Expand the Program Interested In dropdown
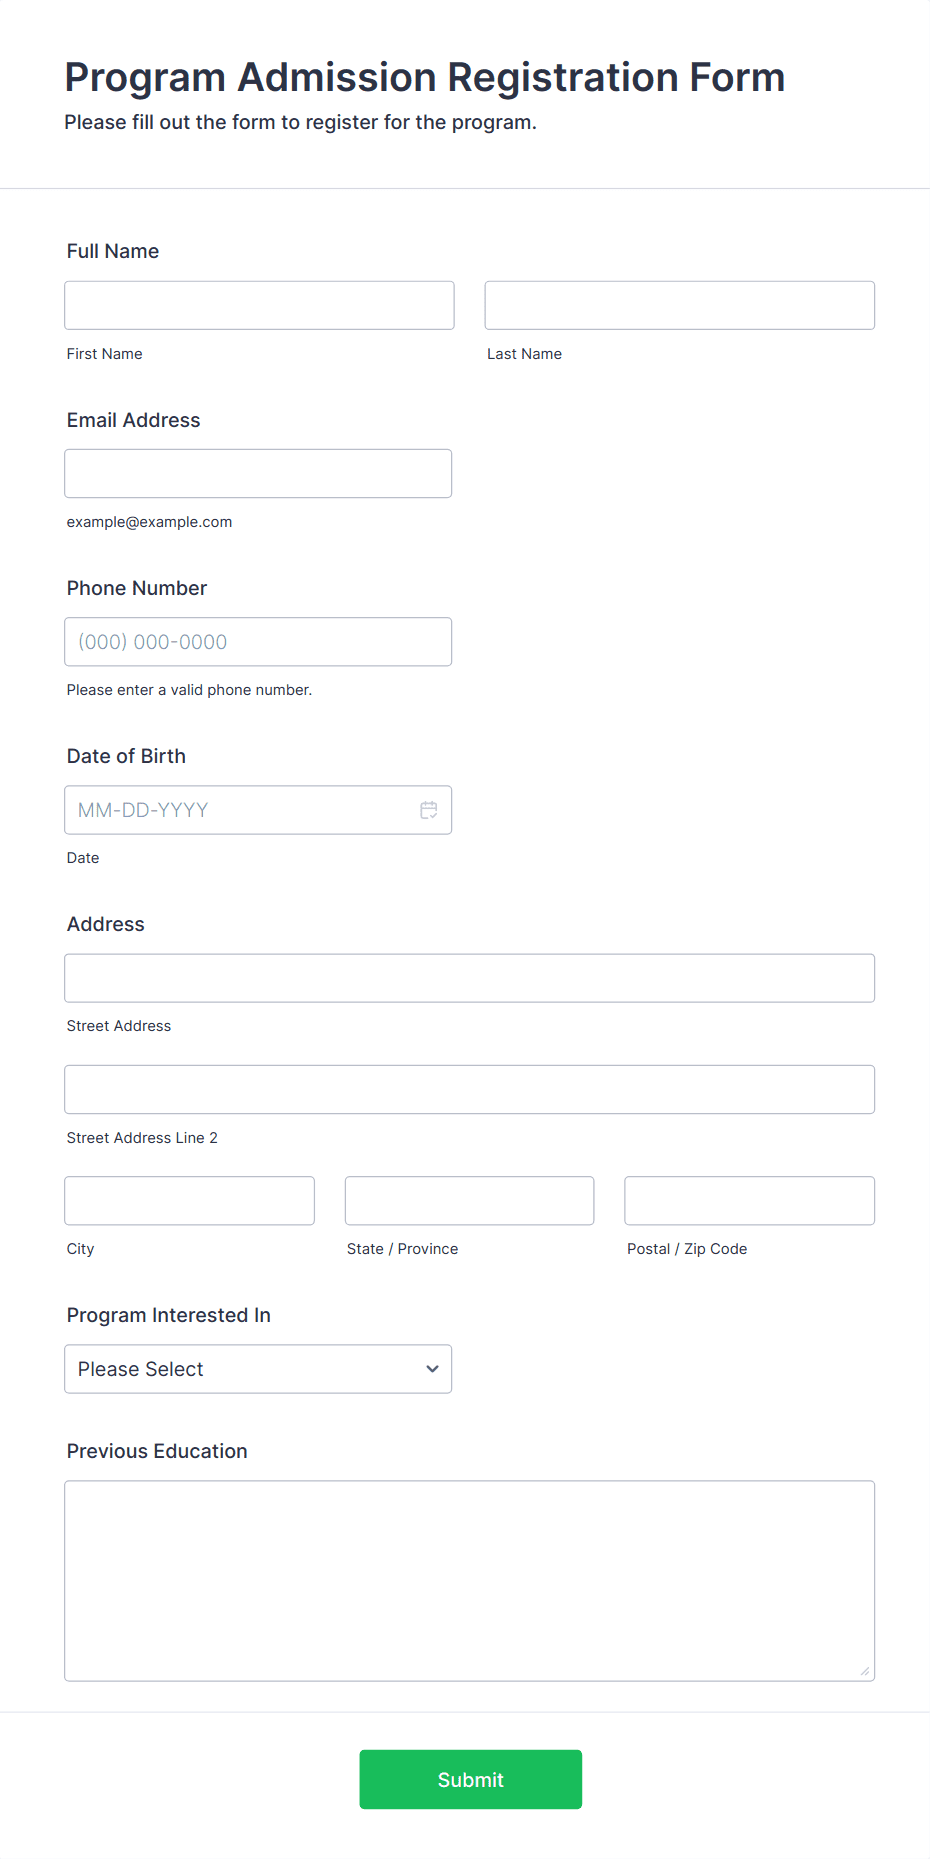Screen dimensions: 930x1859 click(257, 1369)
